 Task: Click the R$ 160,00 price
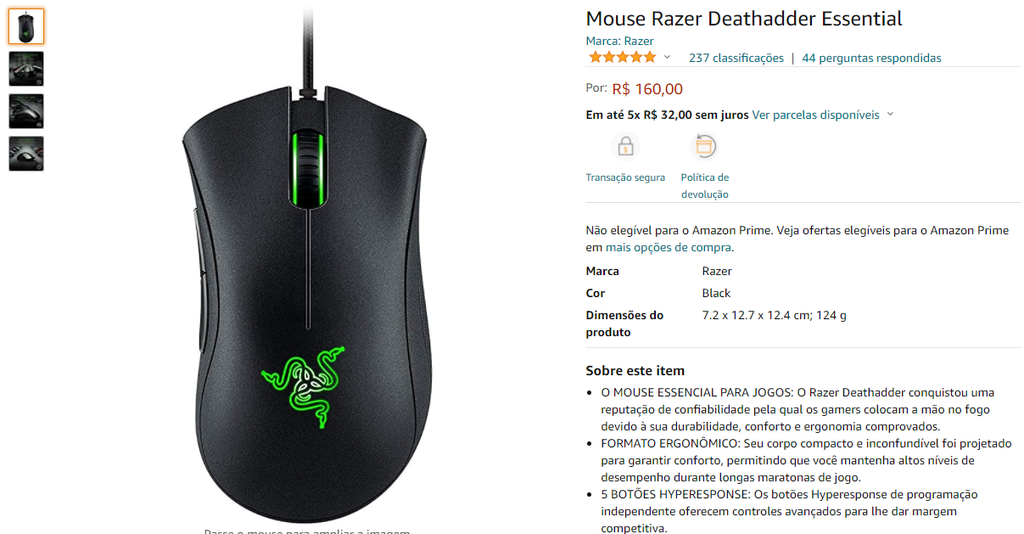point(647,89)
